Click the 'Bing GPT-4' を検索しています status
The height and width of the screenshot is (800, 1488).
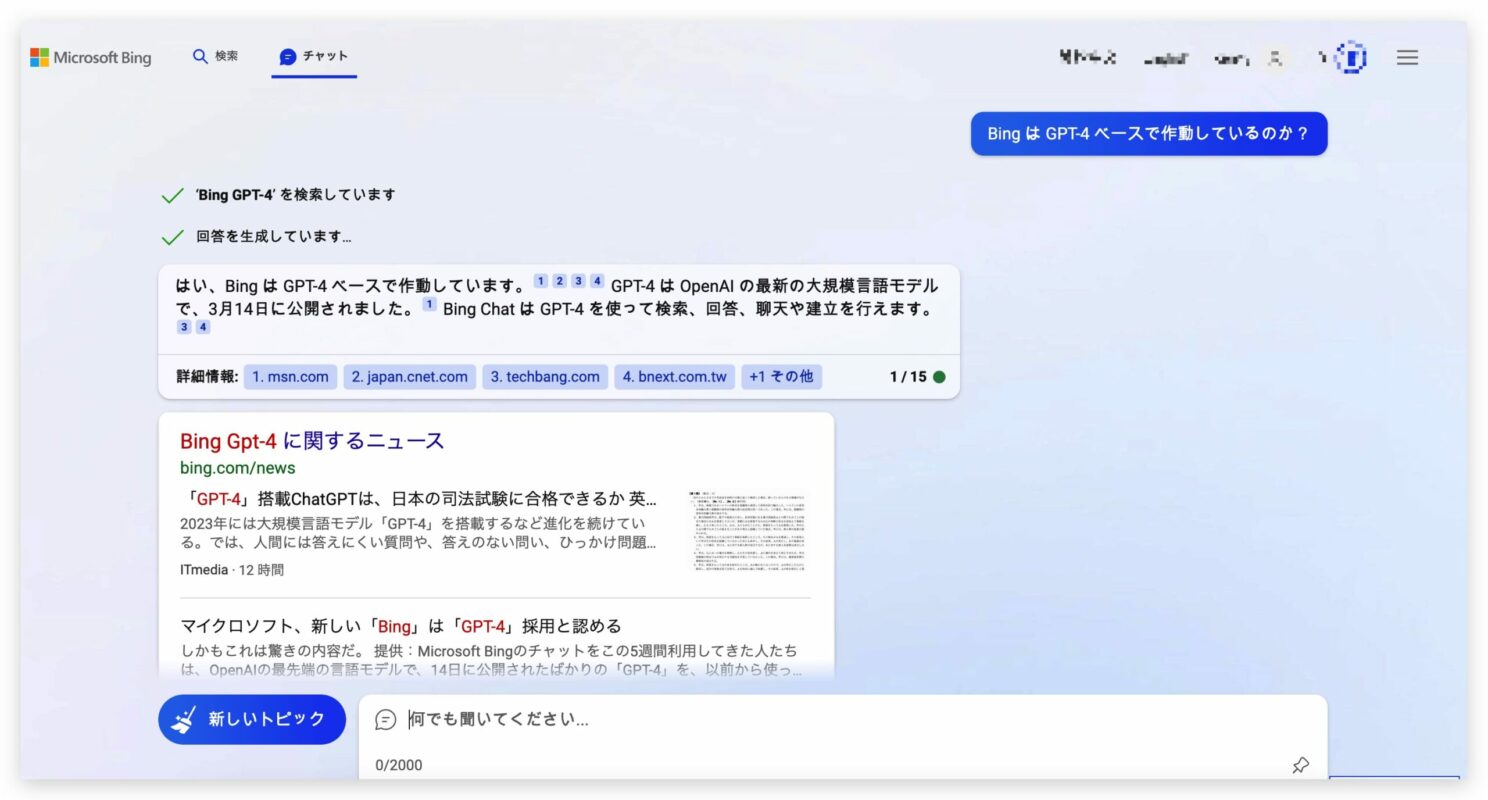click(x=295, y=195)
